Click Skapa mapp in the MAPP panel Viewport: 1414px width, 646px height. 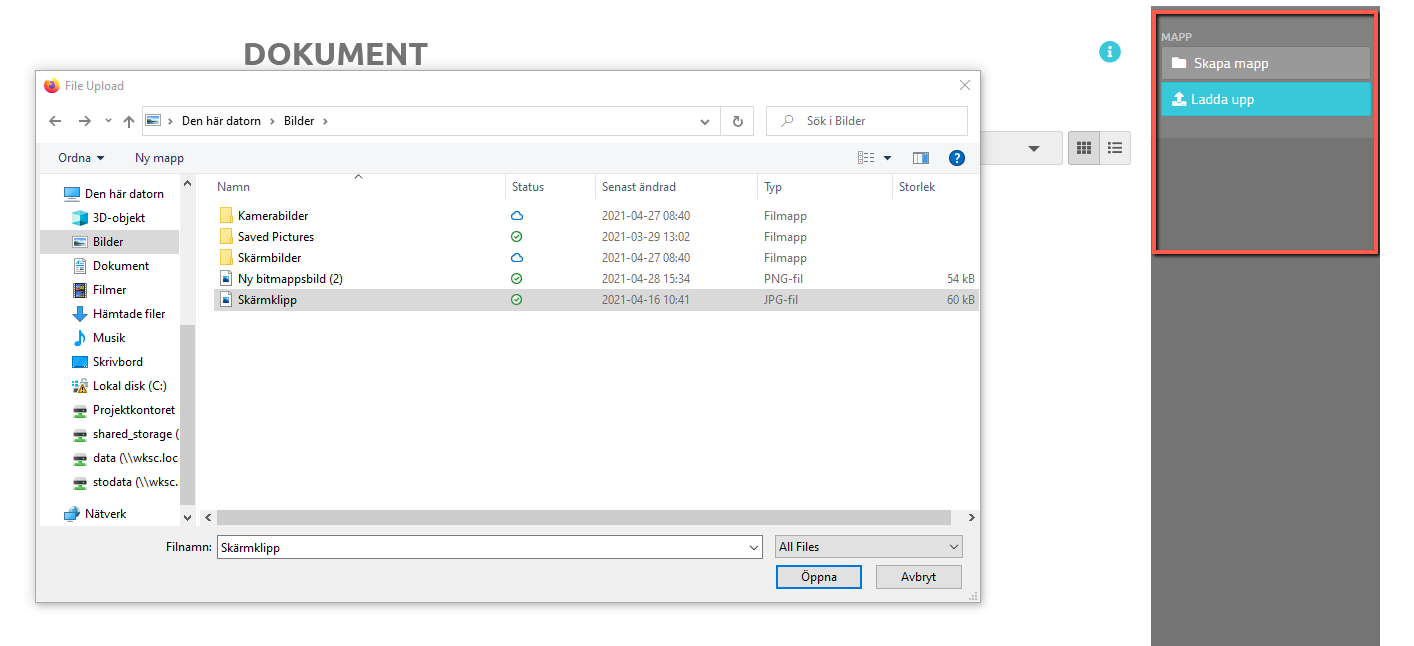coord(1265,63)
